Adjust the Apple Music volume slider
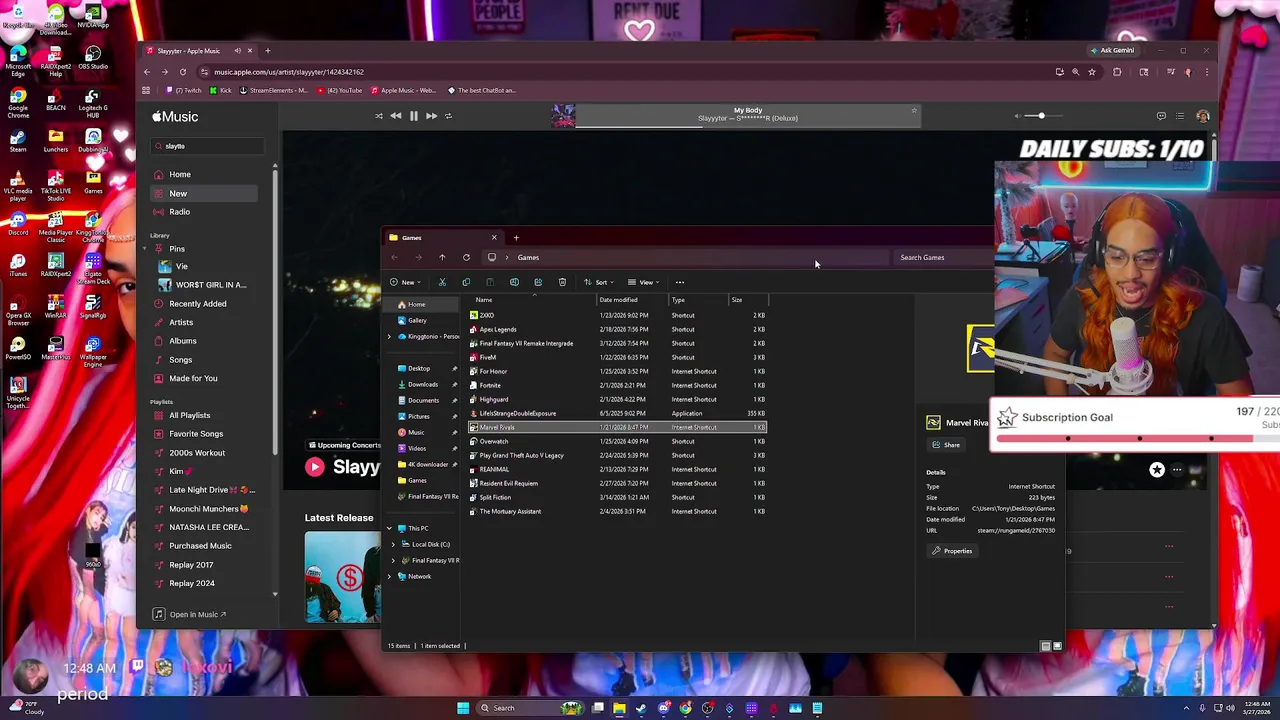Viewport: 1280px width, 720px height. tap(1040, 116)
